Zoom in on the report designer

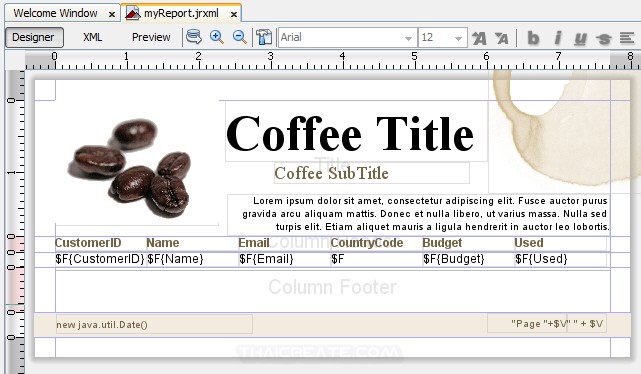click(217, 37)
